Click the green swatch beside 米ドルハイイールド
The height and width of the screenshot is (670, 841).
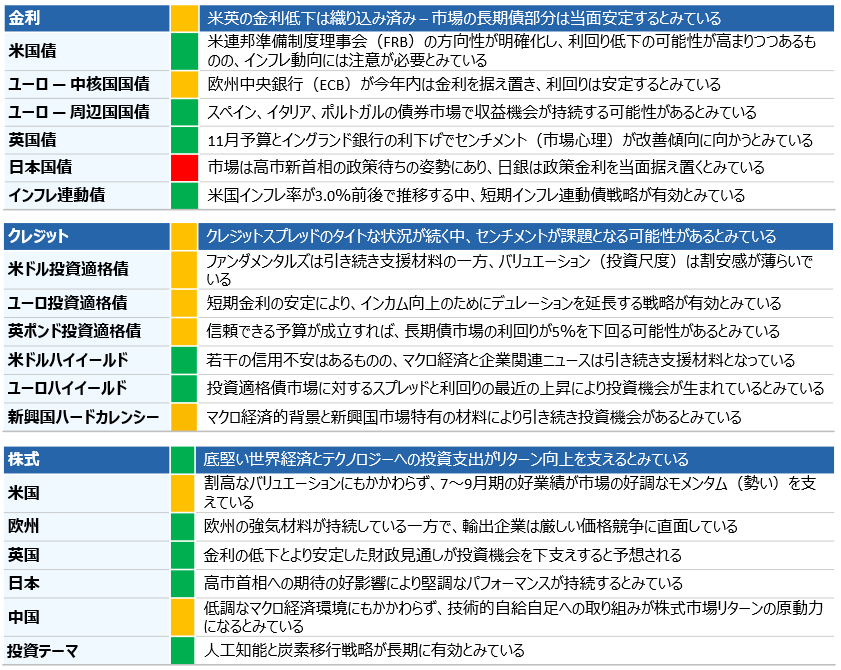click(185, 359)
